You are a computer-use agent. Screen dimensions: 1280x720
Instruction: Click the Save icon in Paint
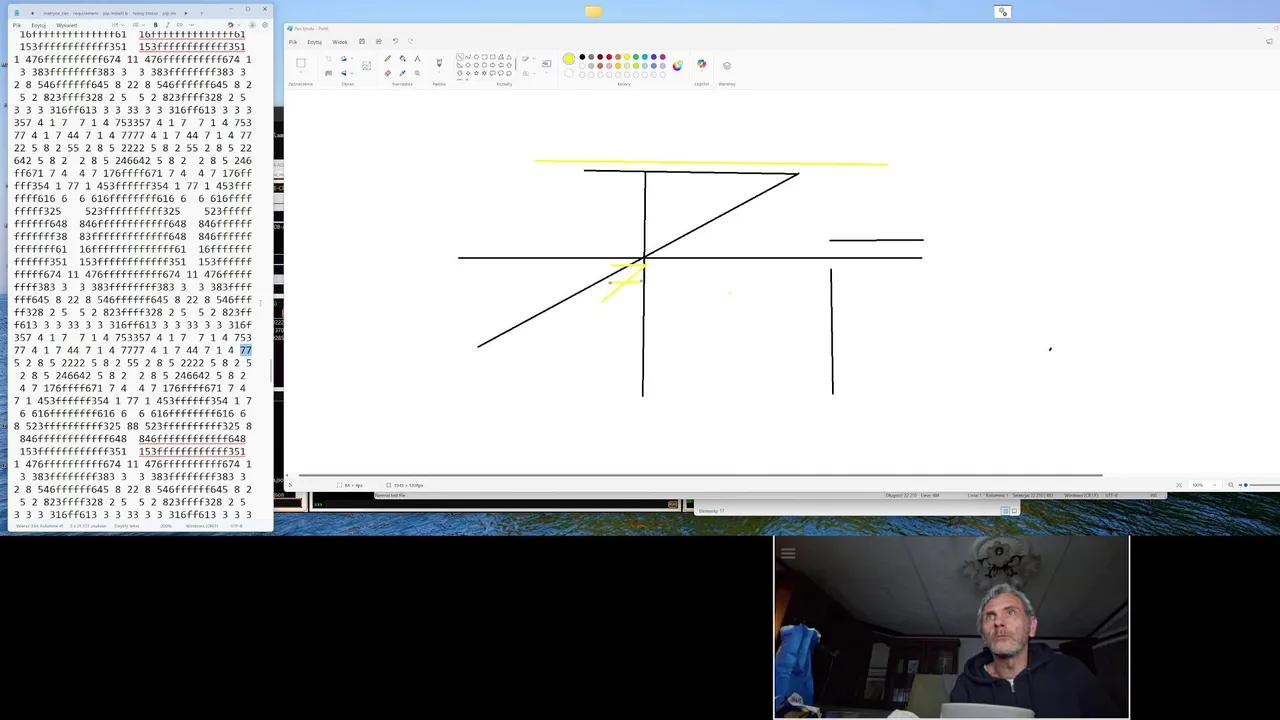(x=362, y=42)
